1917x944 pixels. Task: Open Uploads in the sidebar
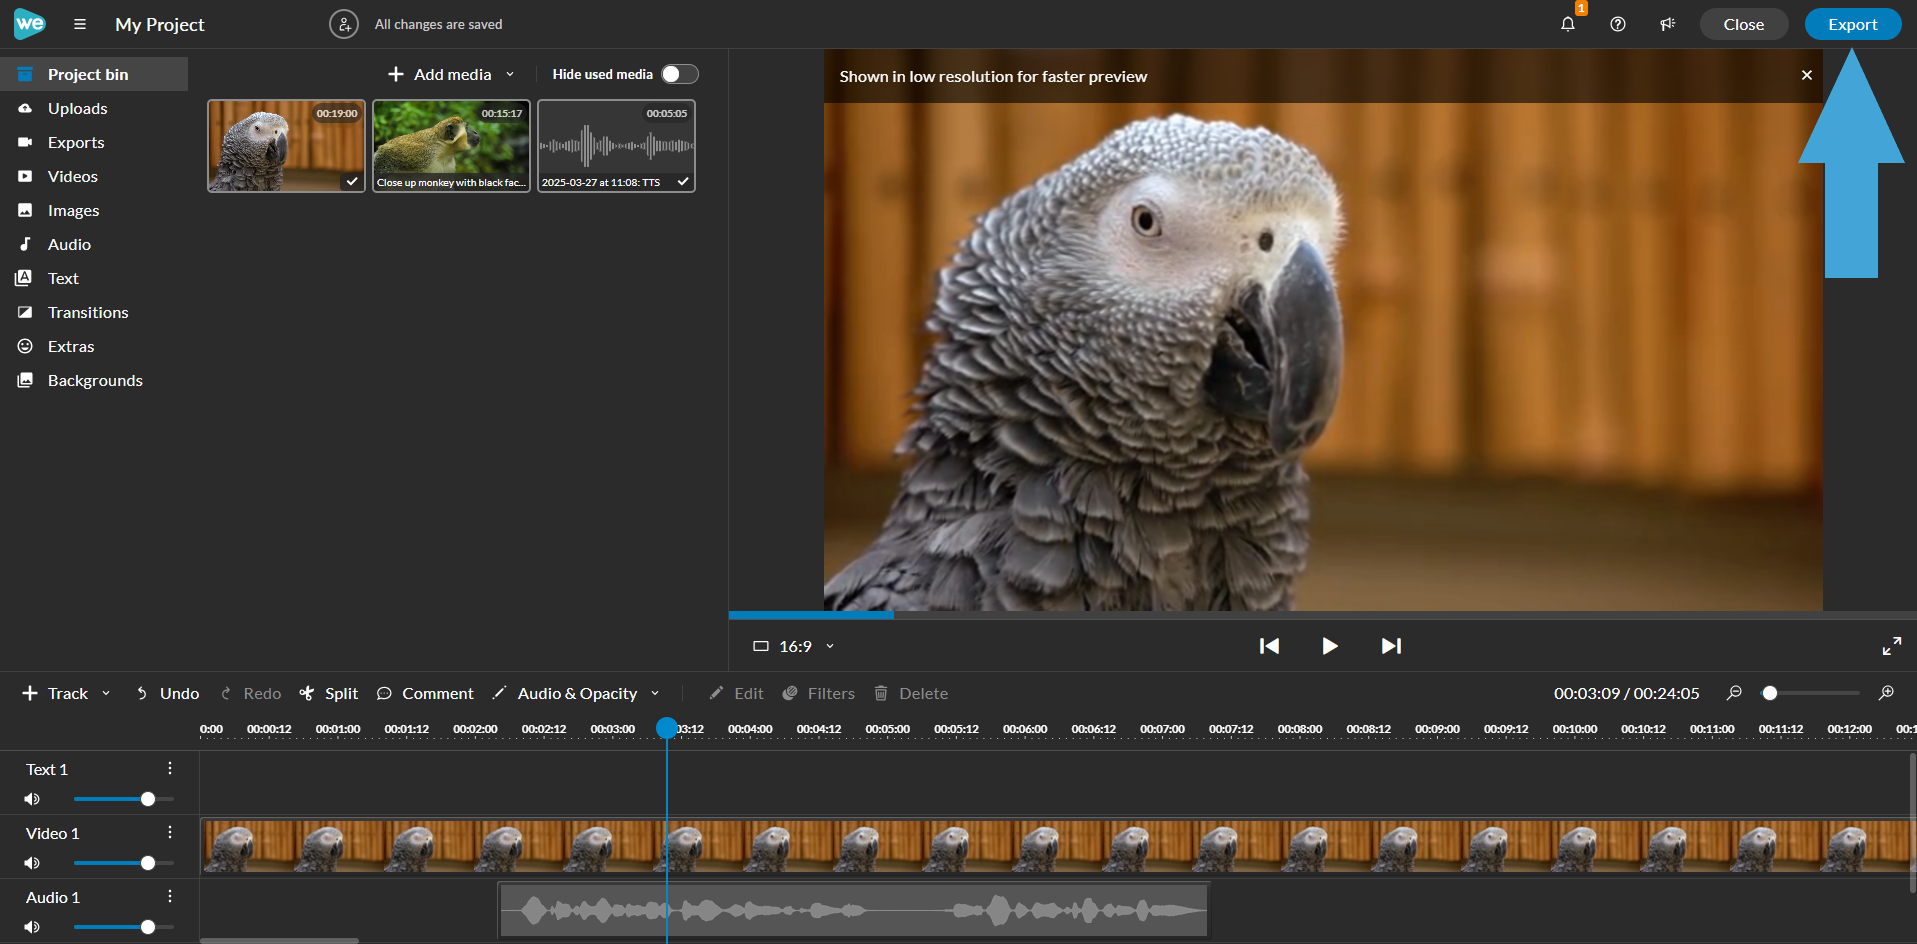(x=94, y=108)
